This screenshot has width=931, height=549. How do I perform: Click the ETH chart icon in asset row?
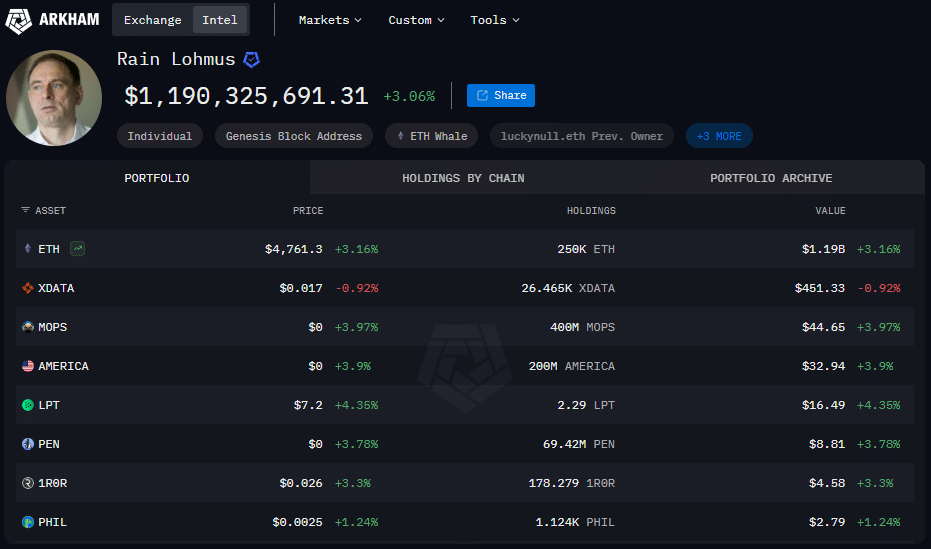(78, 249)
